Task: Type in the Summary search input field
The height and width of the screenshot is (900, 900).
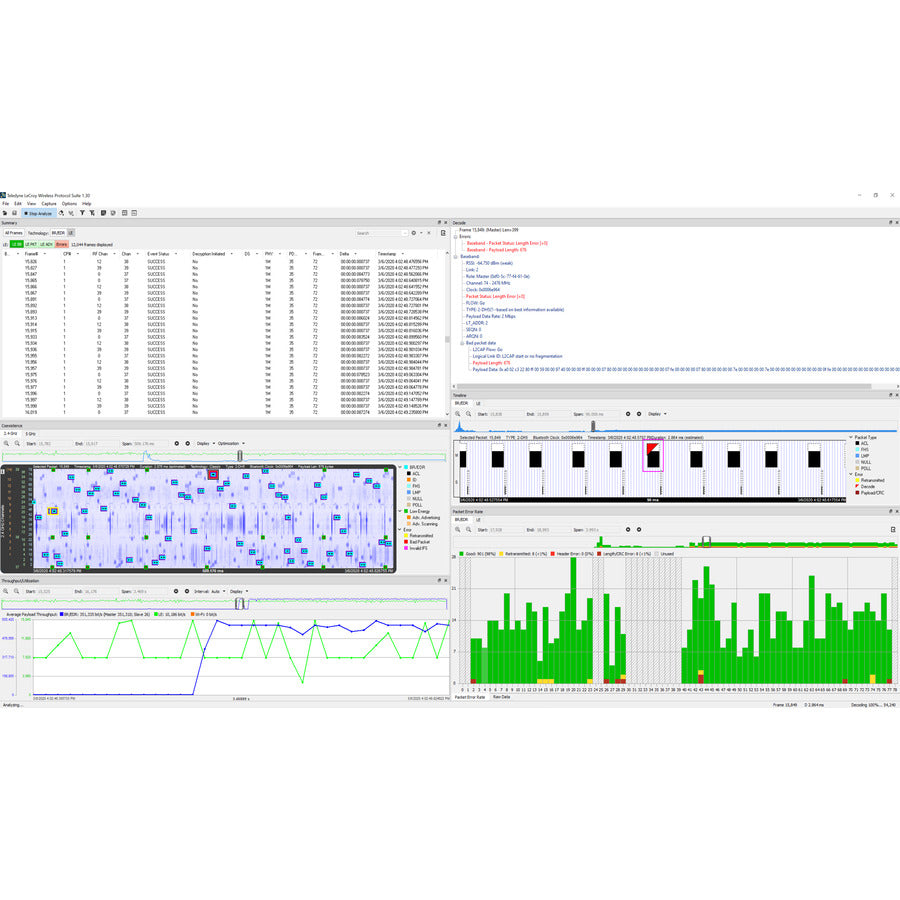Action: 380,231
